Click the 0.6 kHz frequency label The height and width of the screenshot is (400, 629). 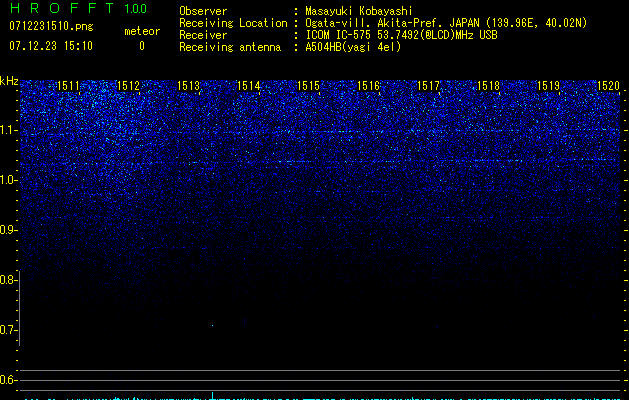[x=8, y=380]
